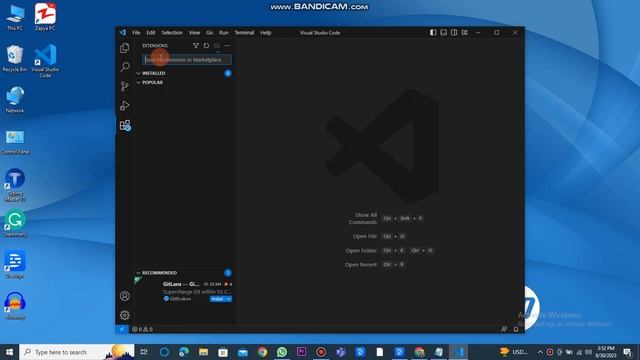Open Extensions views and more actions
Image resolution: width=640 pixels, height=360 pixels.
point(227,46)
